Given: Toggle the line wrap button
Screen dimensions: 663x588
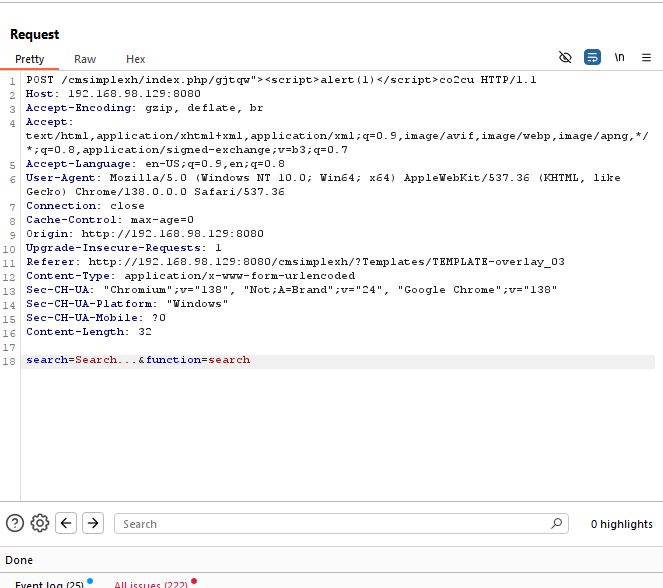Looking at the screenshot, I should 592,57.
